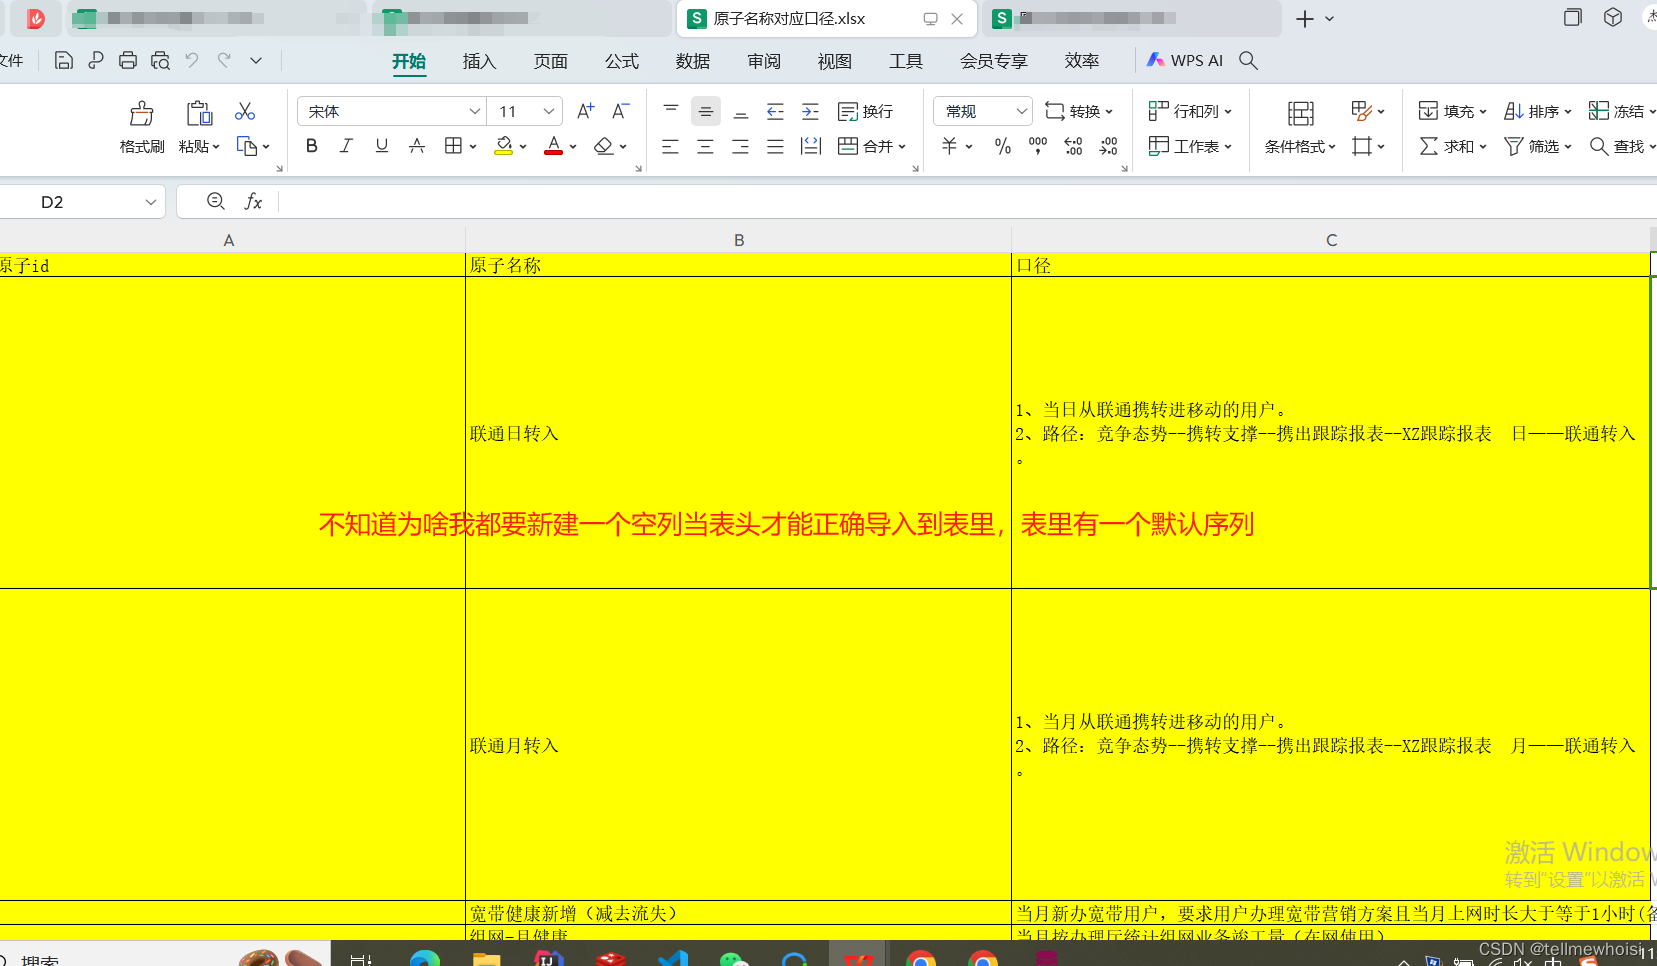Toggle italic formatting
1657x966 pixels.
pyautogui.click(x=346, y=146)
